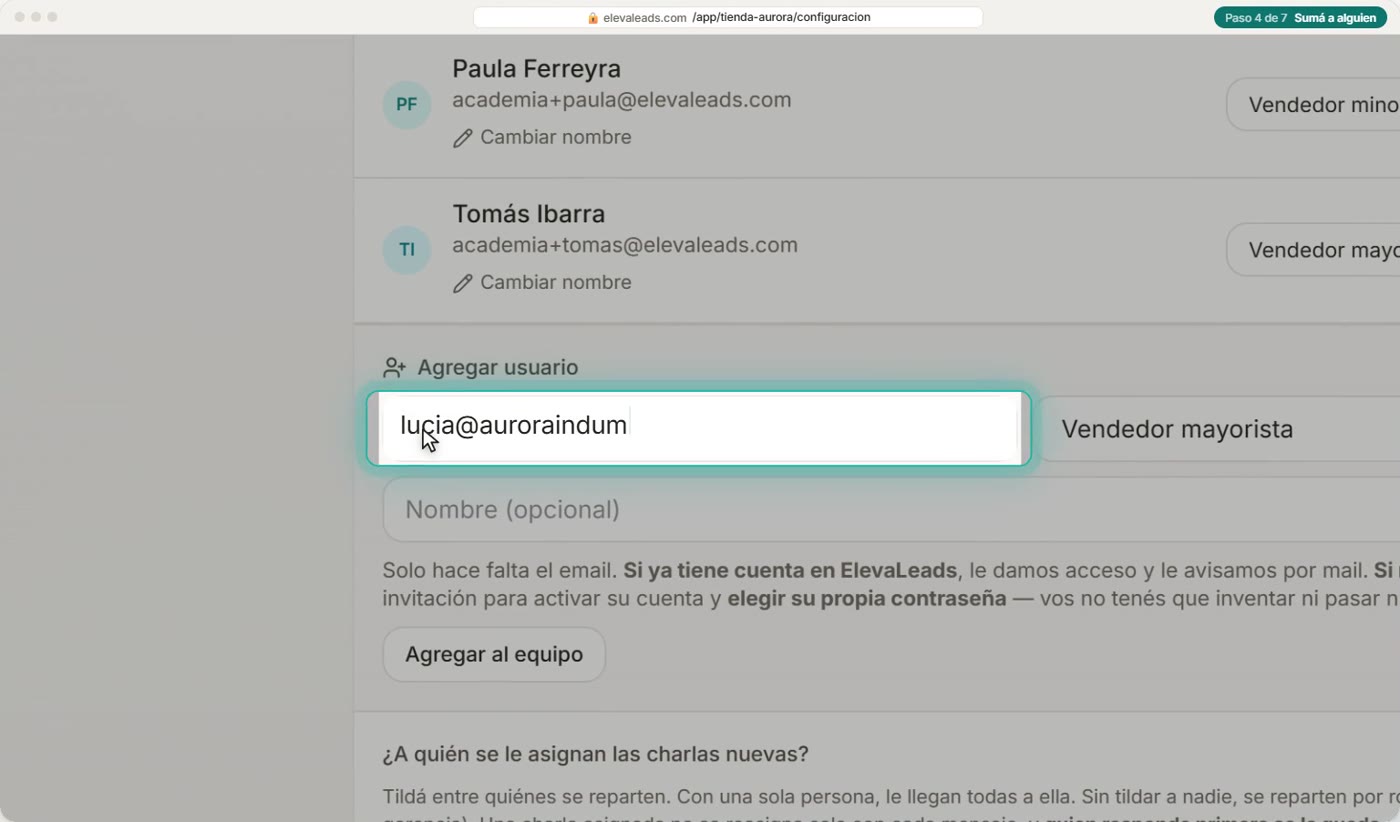This screenshot has width=1400, height=822.
Task: Select the name Paula Ferreyra
Action: [536, 69]
